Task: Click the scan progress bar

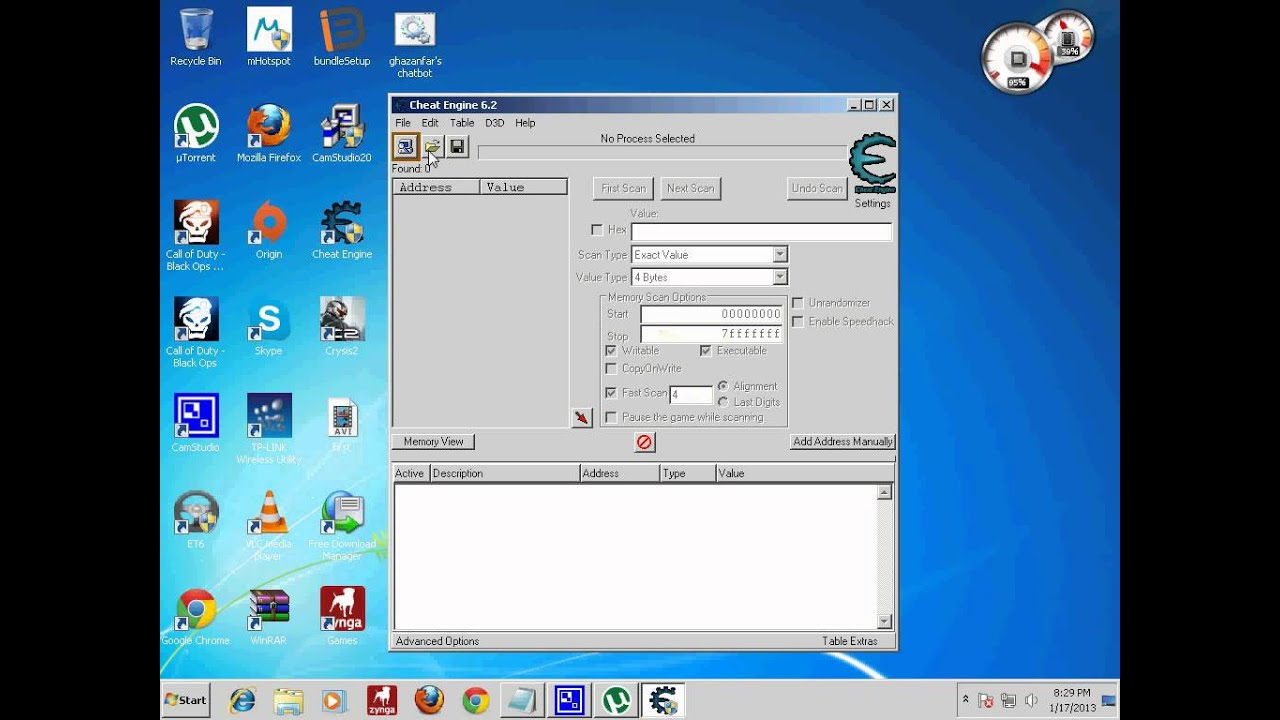Action: (x=662, y=152)
